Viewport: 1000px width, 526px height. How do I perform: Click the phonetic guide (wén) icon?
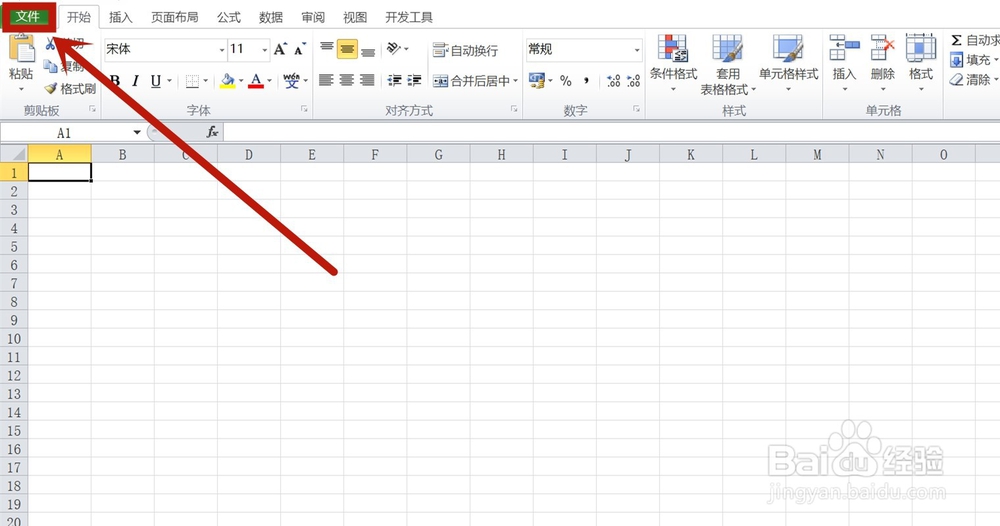291,81
